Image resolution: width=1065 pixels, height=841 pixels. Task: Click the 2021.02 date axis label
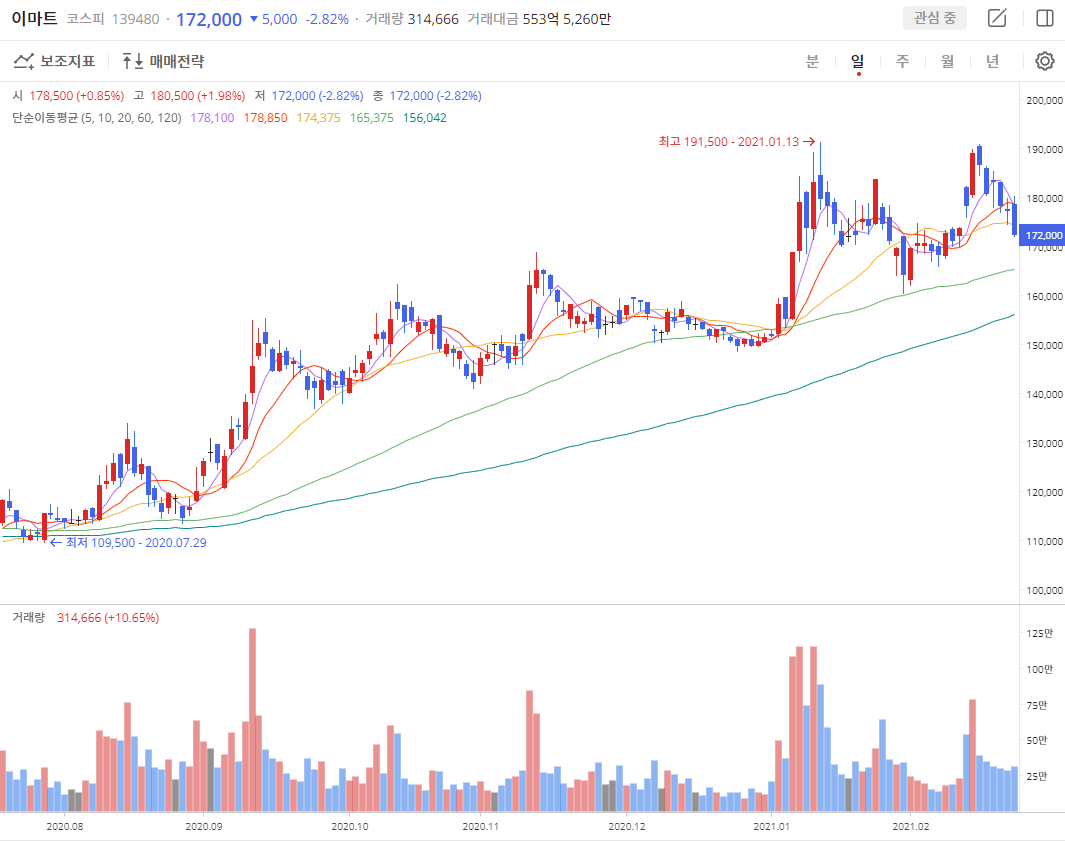point(911,826)
